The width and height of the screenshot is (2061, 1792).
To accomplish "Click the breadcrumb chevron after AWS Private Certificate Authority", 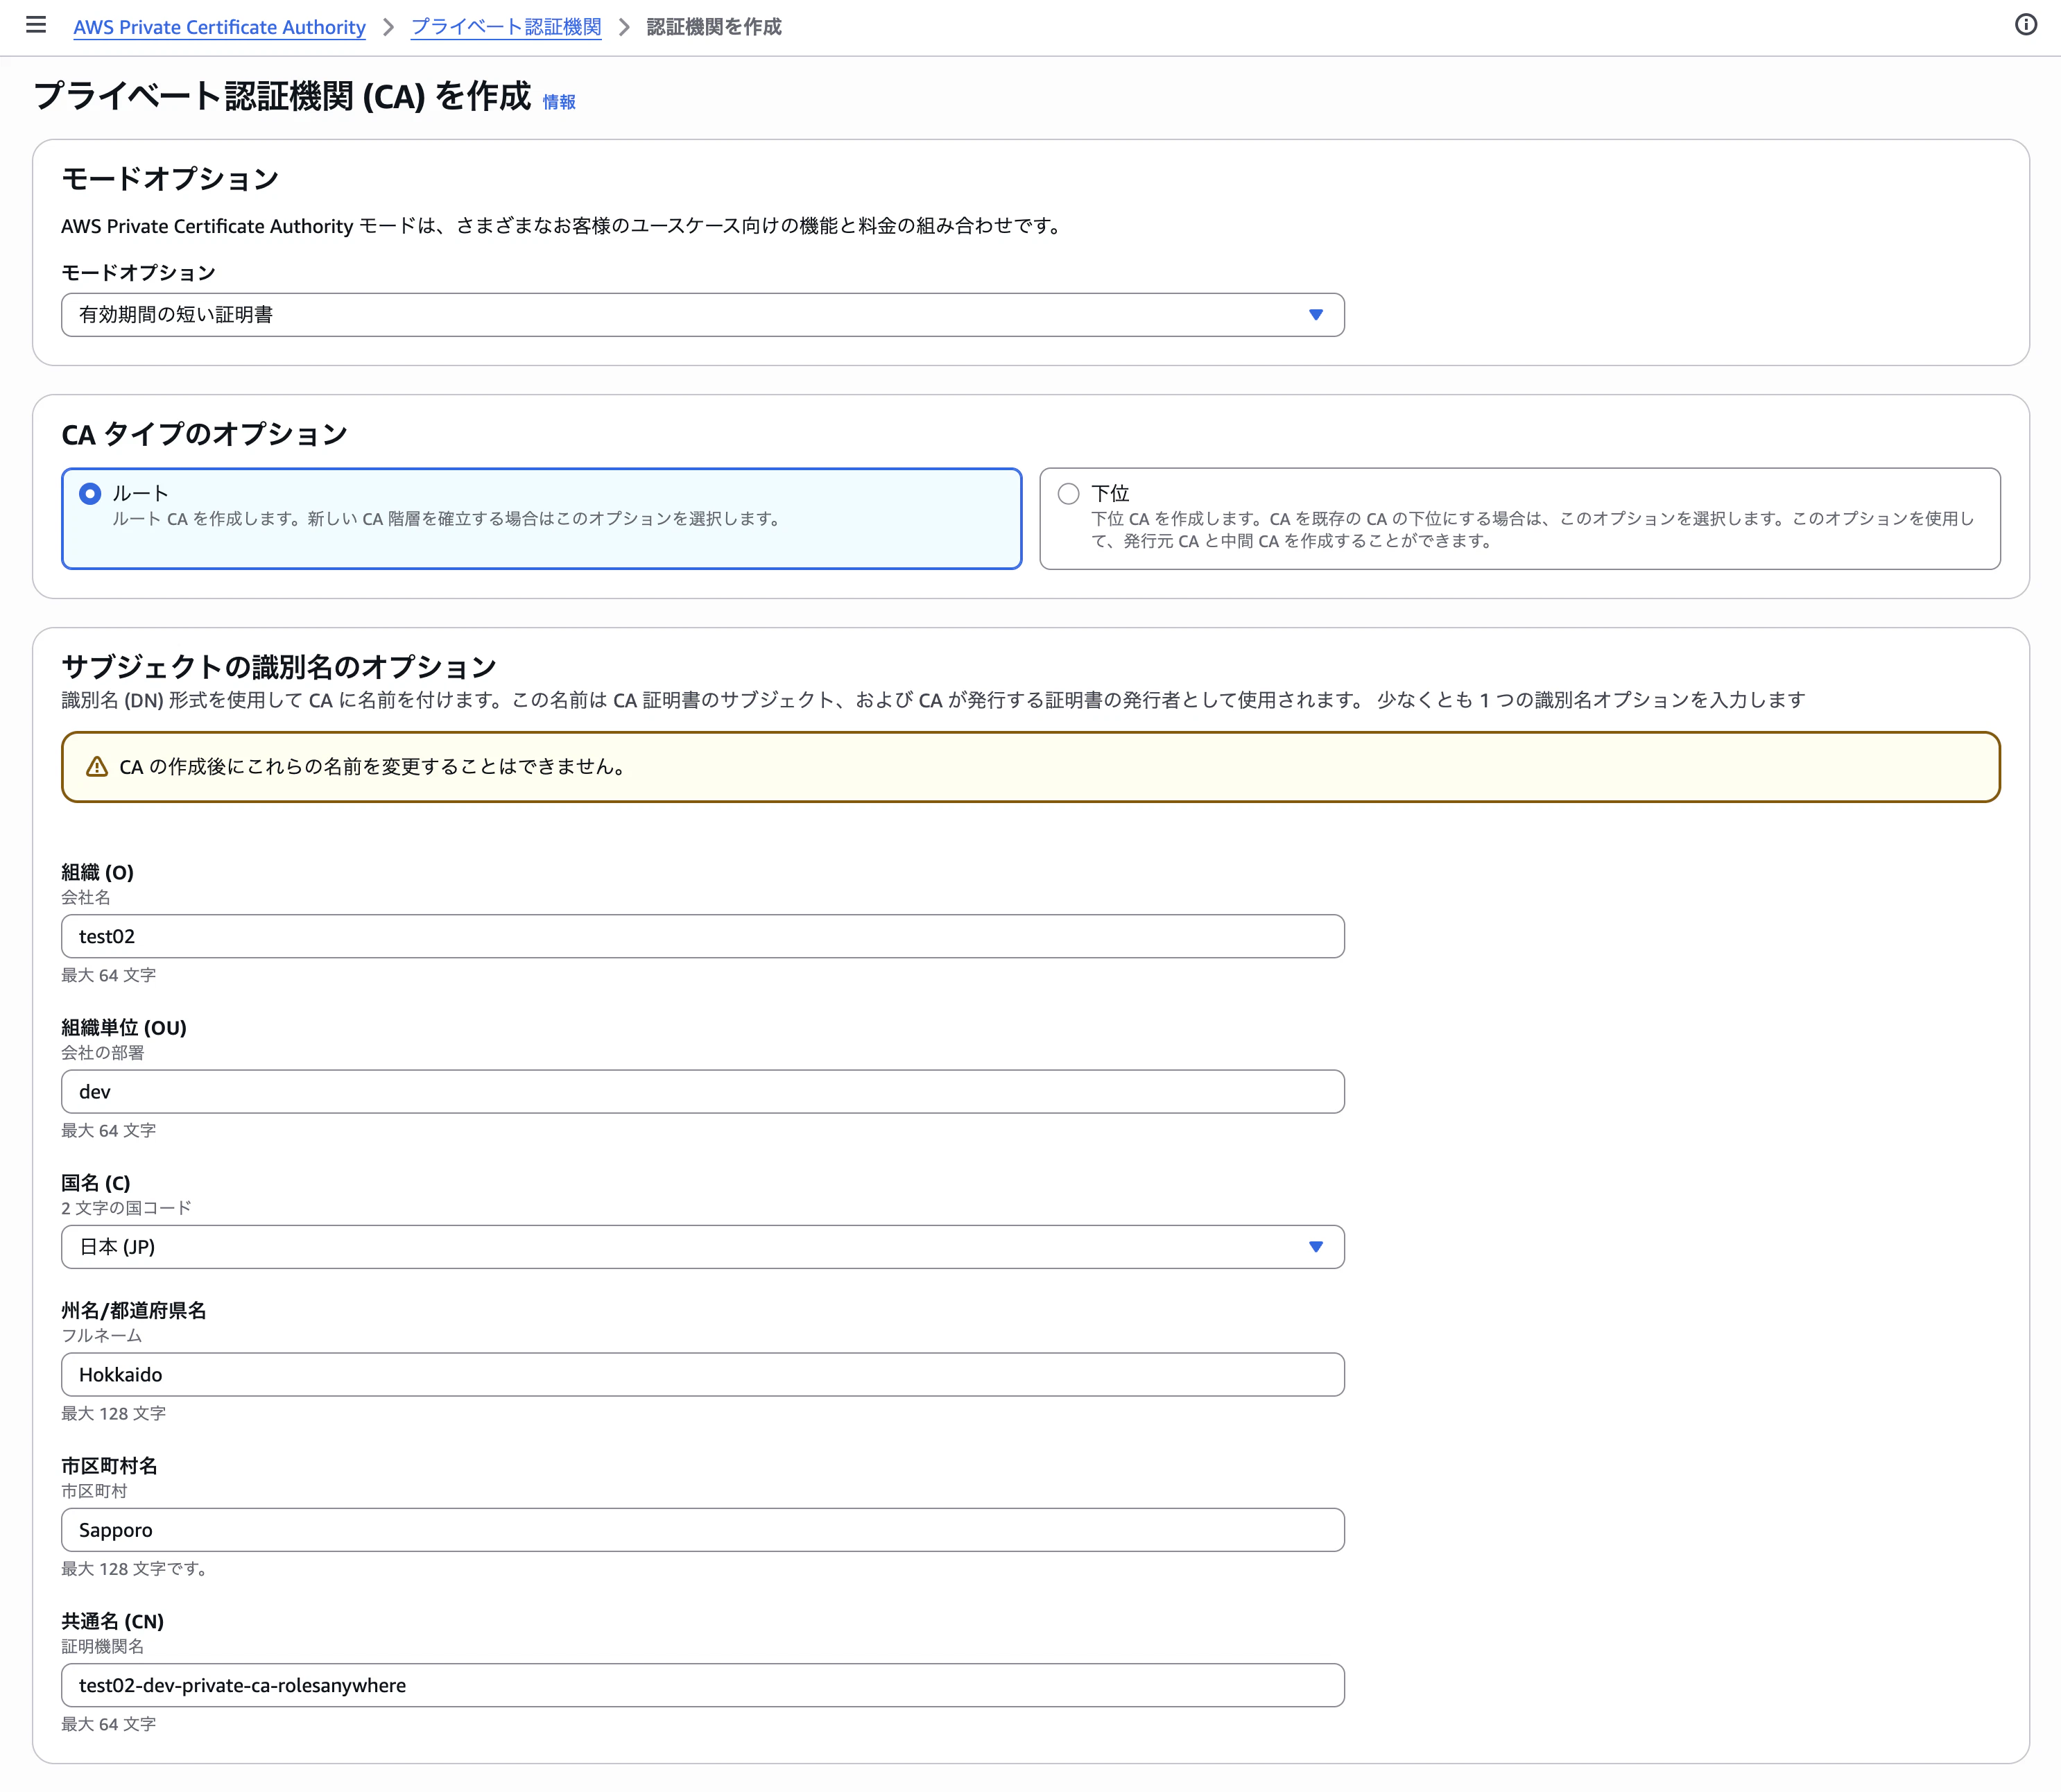I will pyautogui.click(x=389, y=27).
